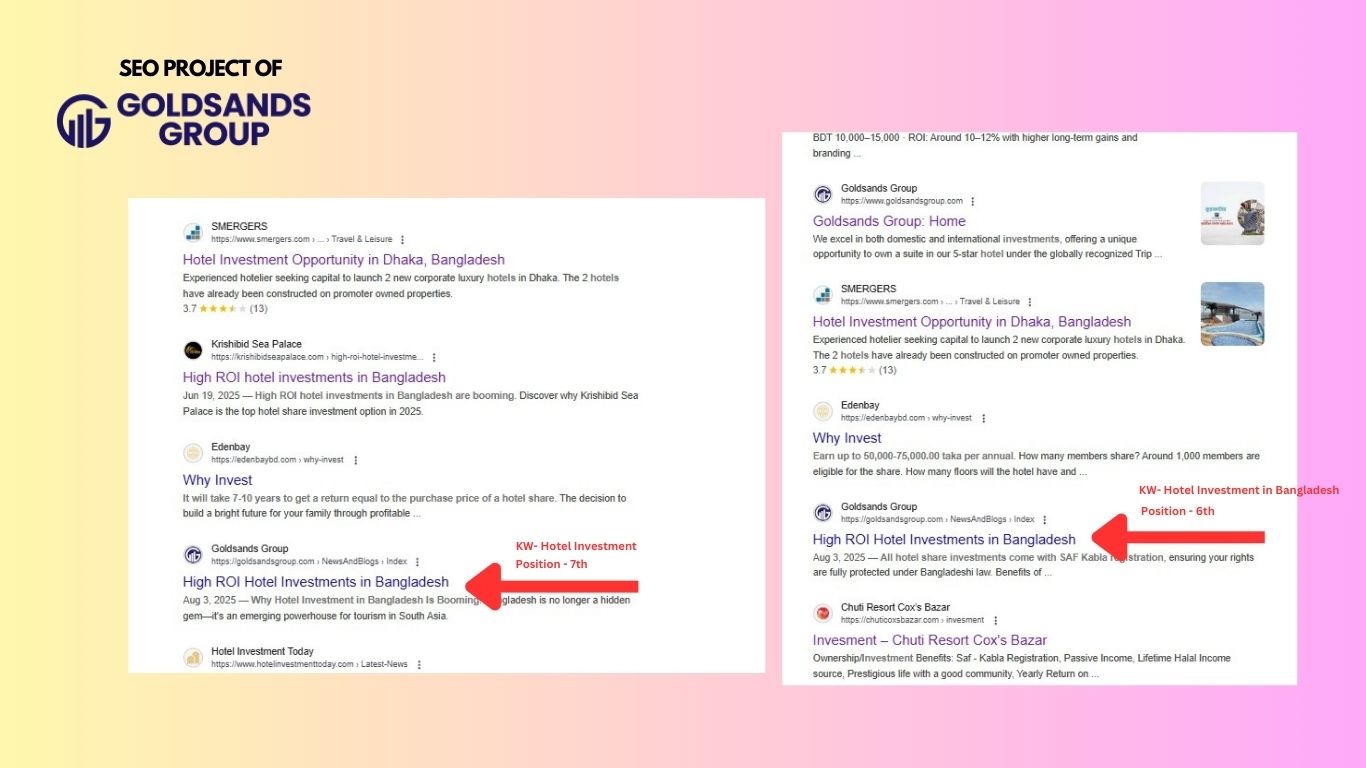Image resolution: width=1366 pixels, height=768 pixels.
Task: Click the hotelinvestmenttoday.com Latest-News breadcrumb
Action: [309, 665]
